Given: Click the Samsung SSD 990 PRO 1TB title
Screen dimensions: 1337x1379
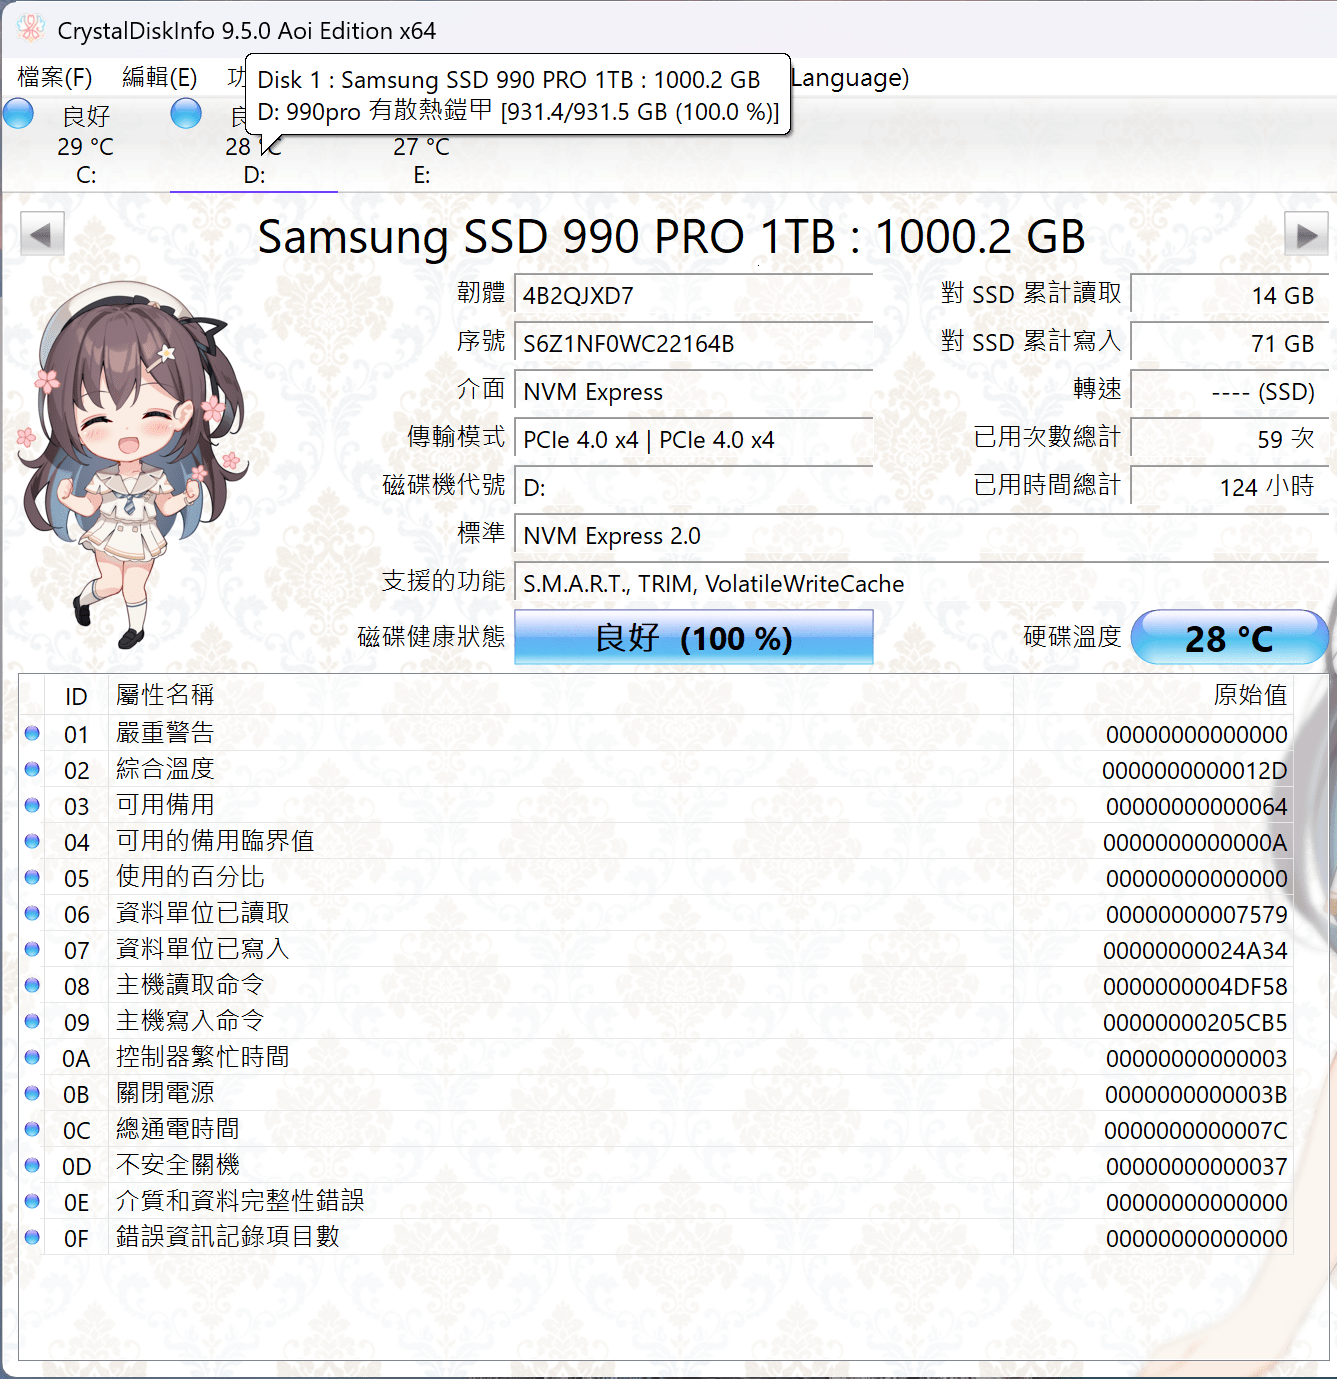Looking at the screenshot, I should (x=671, y=238).
